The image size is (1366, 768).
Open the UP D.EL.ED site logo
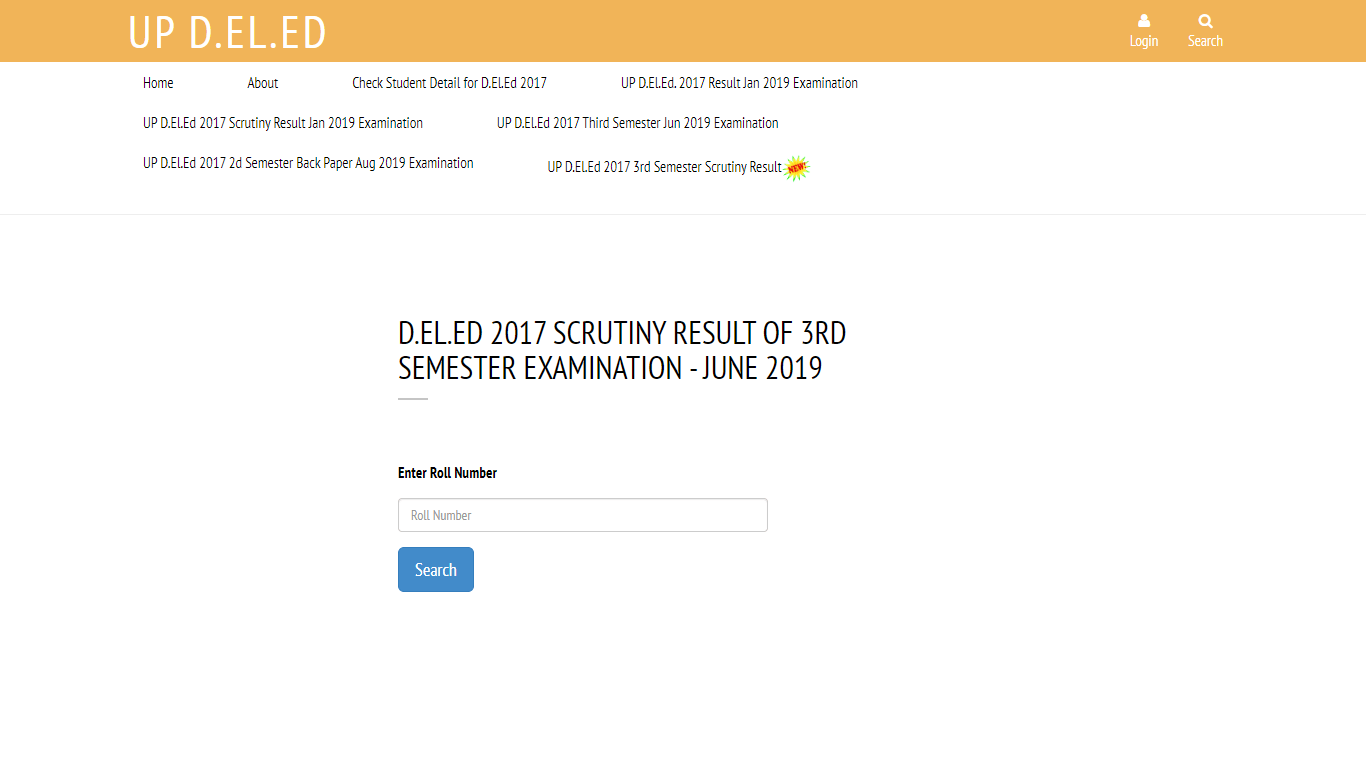click(x=228, y=33)
